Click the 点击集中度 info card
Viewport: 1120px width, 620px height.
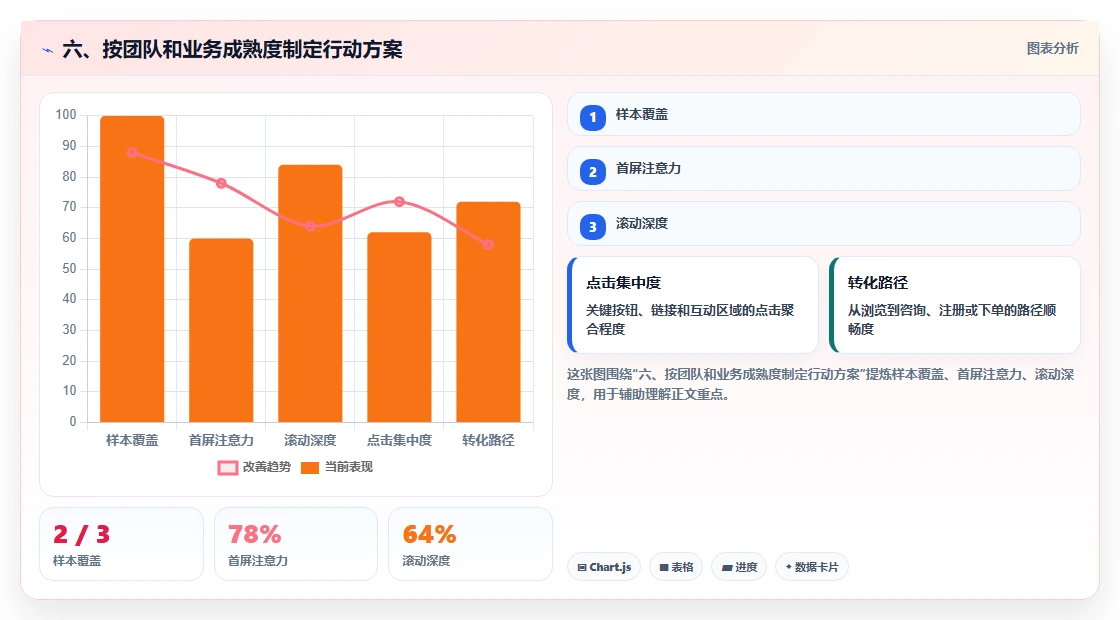pyautogui.click(x=693, y=305)
